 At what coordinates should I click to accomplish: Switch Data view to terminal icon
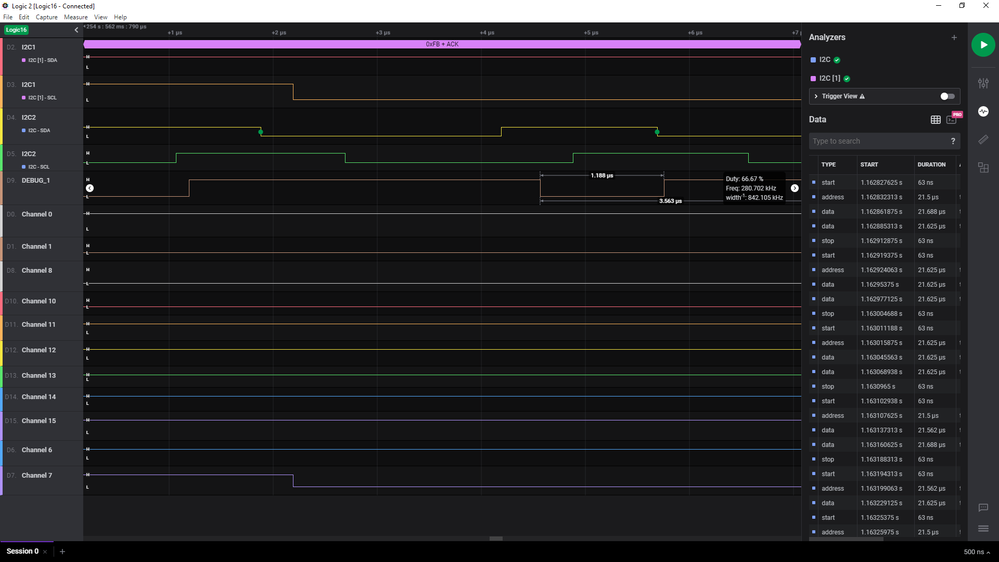point(951,120)
